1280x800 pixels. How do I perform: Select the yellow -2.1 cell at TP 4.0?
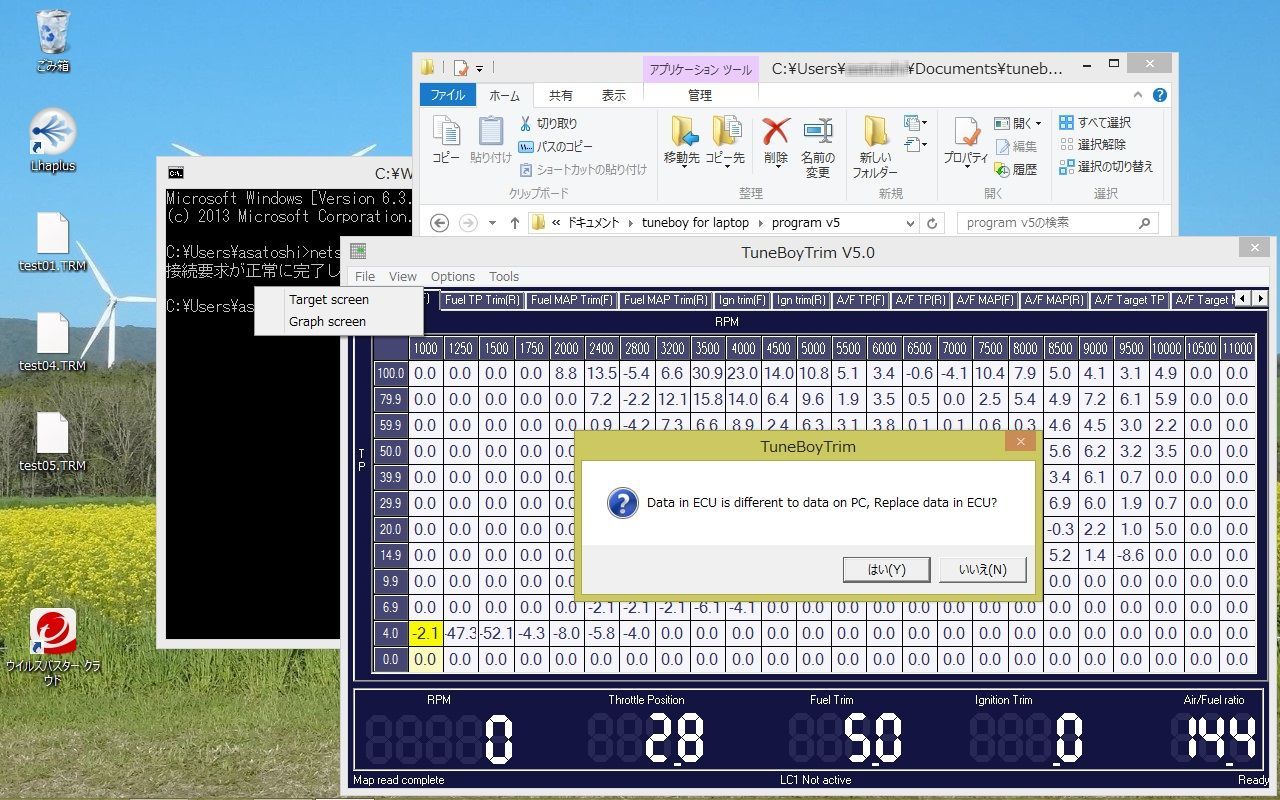point(426,633)
